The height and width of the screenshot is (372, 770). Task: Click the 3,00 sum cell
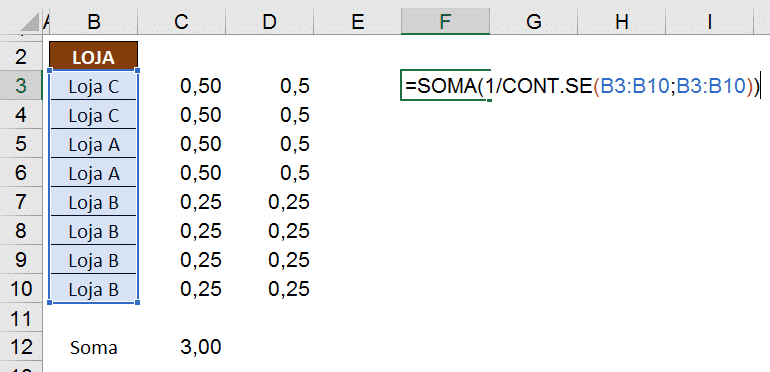(x=182, y=347)
